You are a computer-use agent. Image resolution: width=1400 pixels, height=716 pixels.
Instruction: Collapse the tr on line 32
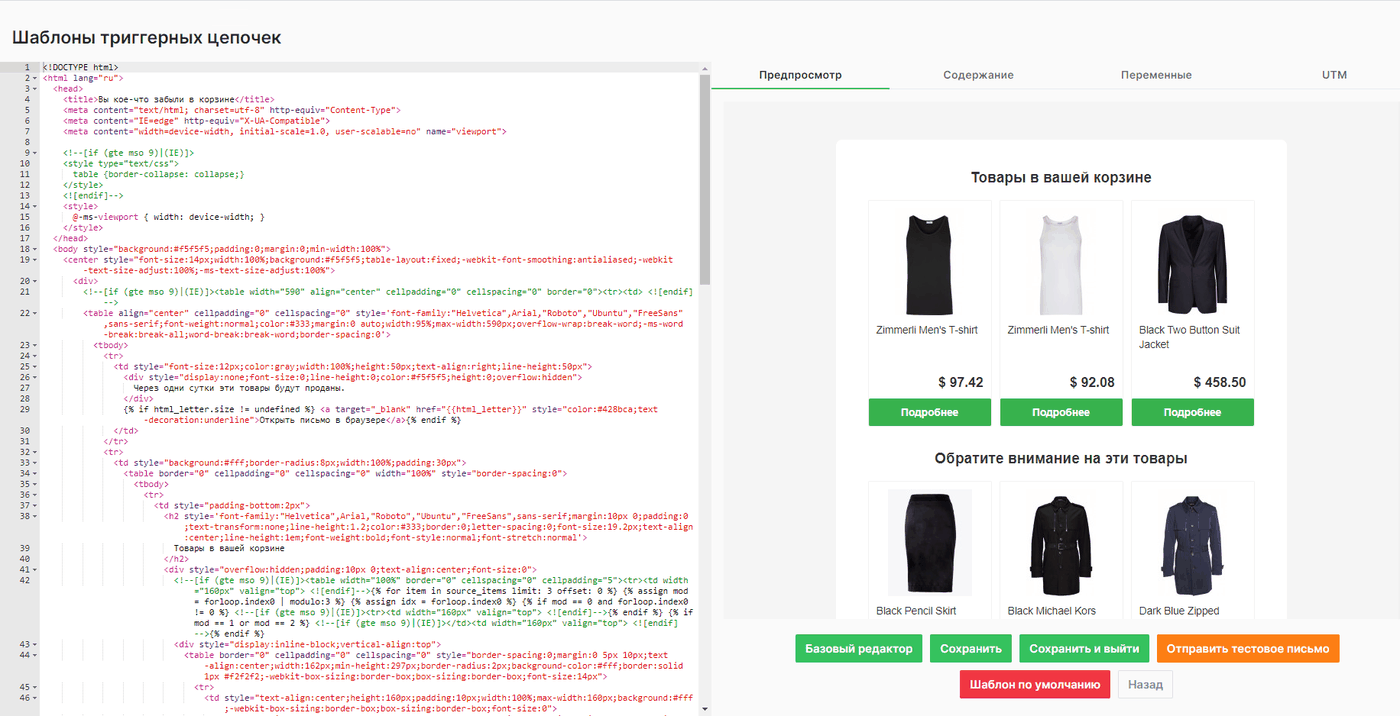pyautogui.click(x=36, y=452)
